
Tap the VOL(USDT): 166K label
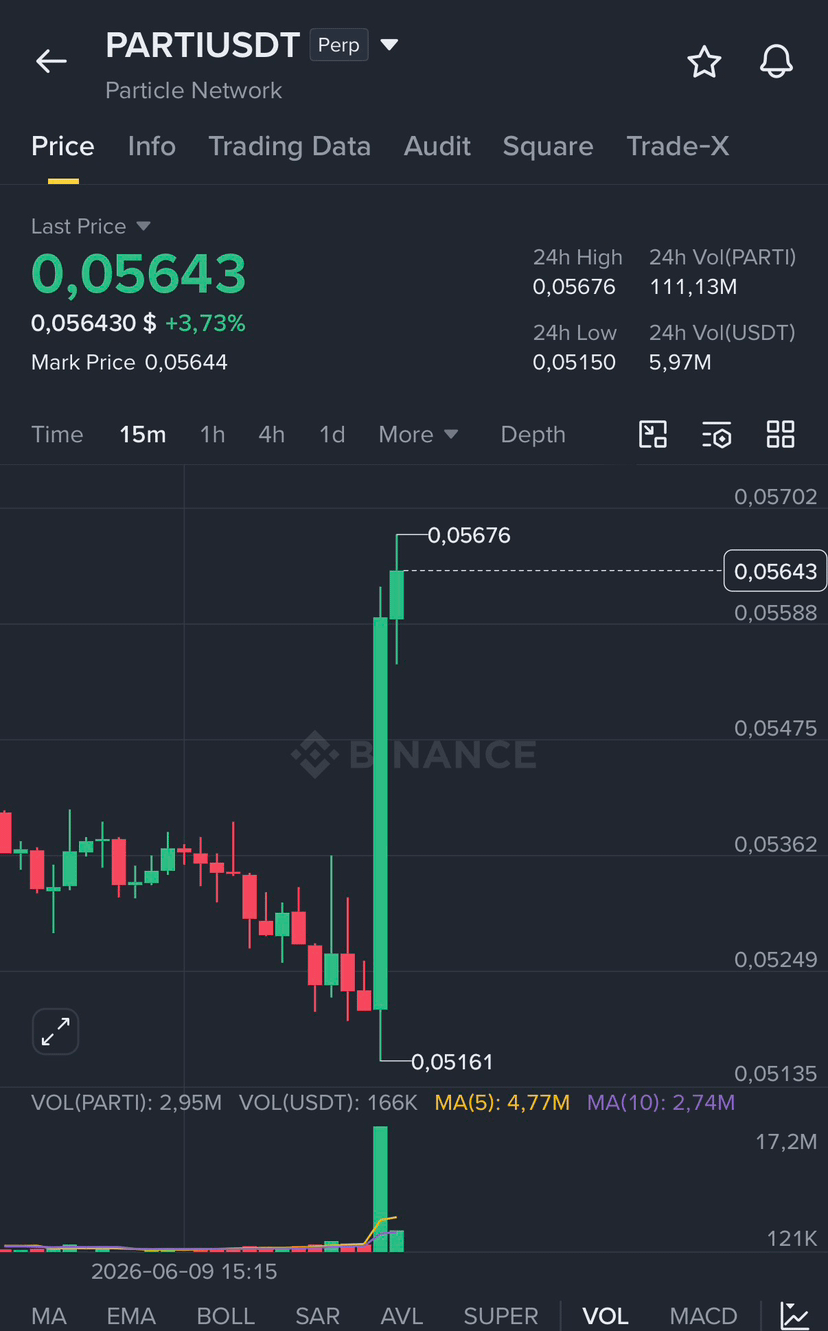click(328, 1102)
